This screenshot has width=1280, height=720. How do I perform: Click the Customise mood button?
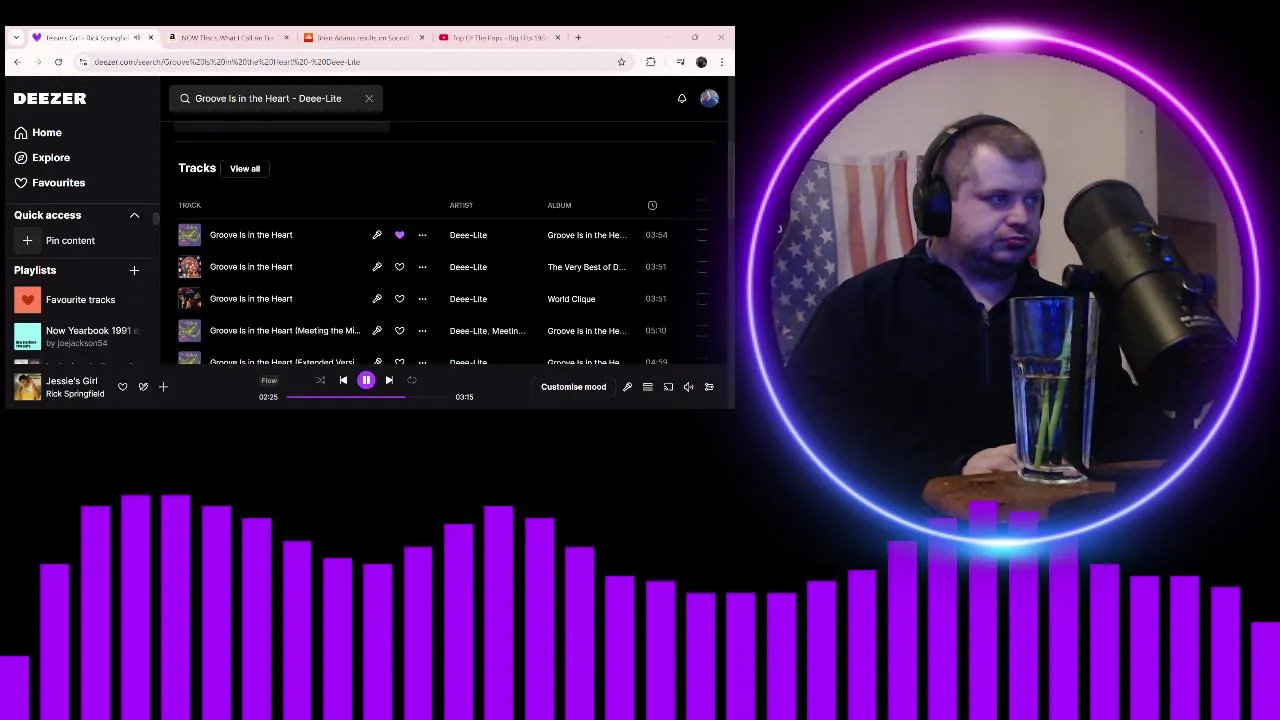[573, 387]
